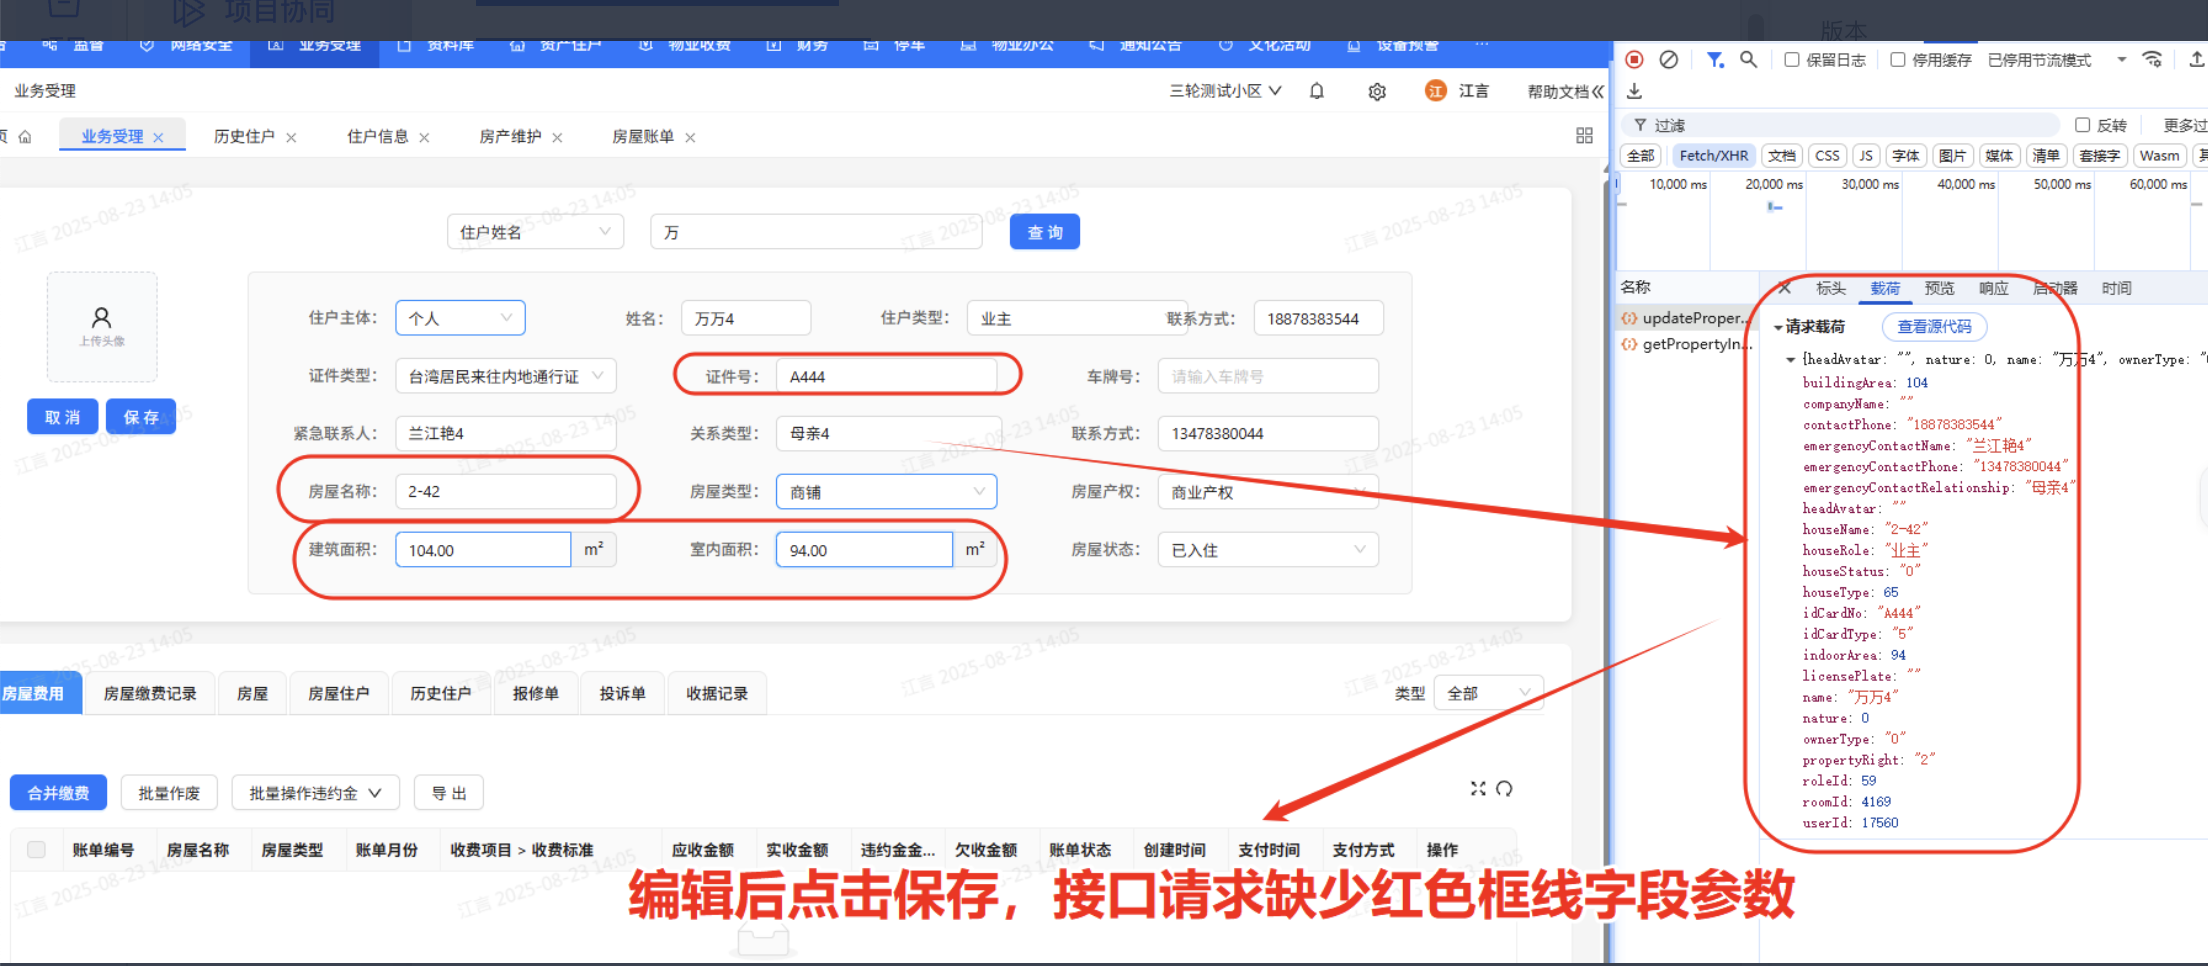Screen dimensions: 2208x966
Task: Click the refresh icon above the bill table
Action: pos(1504,789)
